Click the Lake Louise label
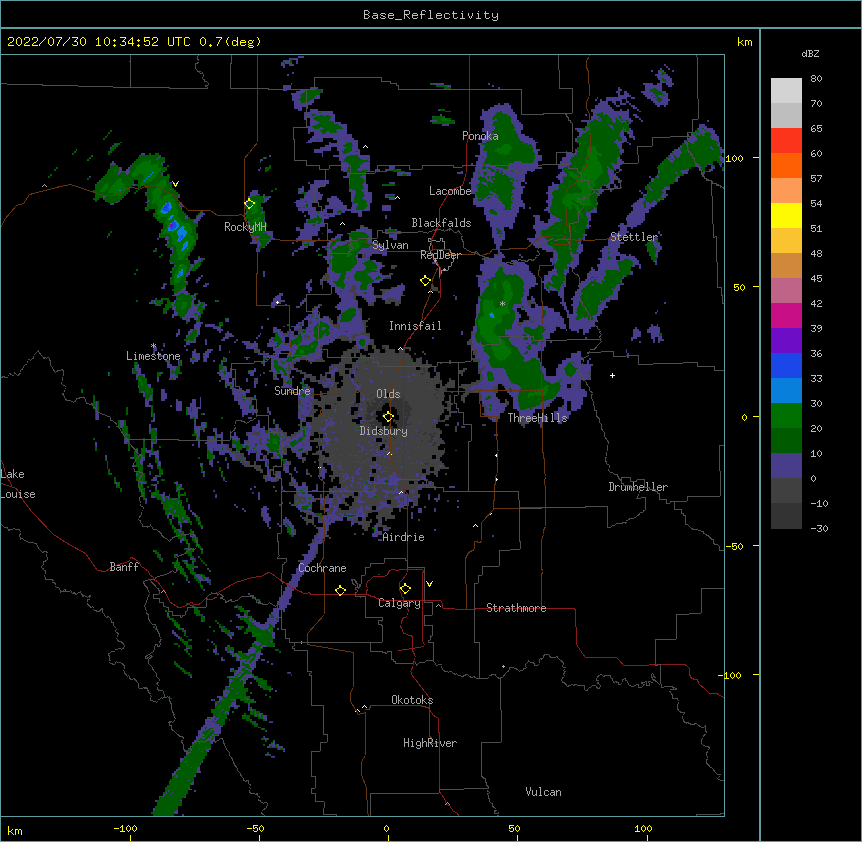 point(17,484)
